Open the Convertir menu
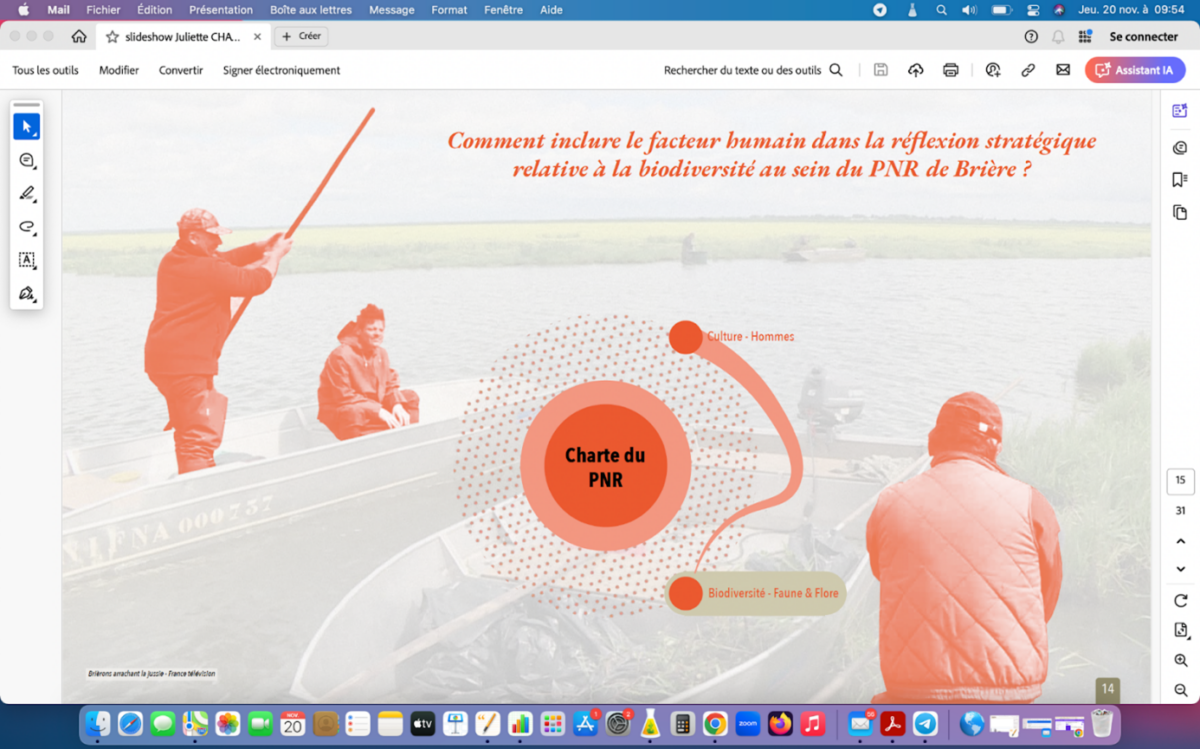Screen dimensions: 1200x749 coord(181,70)
